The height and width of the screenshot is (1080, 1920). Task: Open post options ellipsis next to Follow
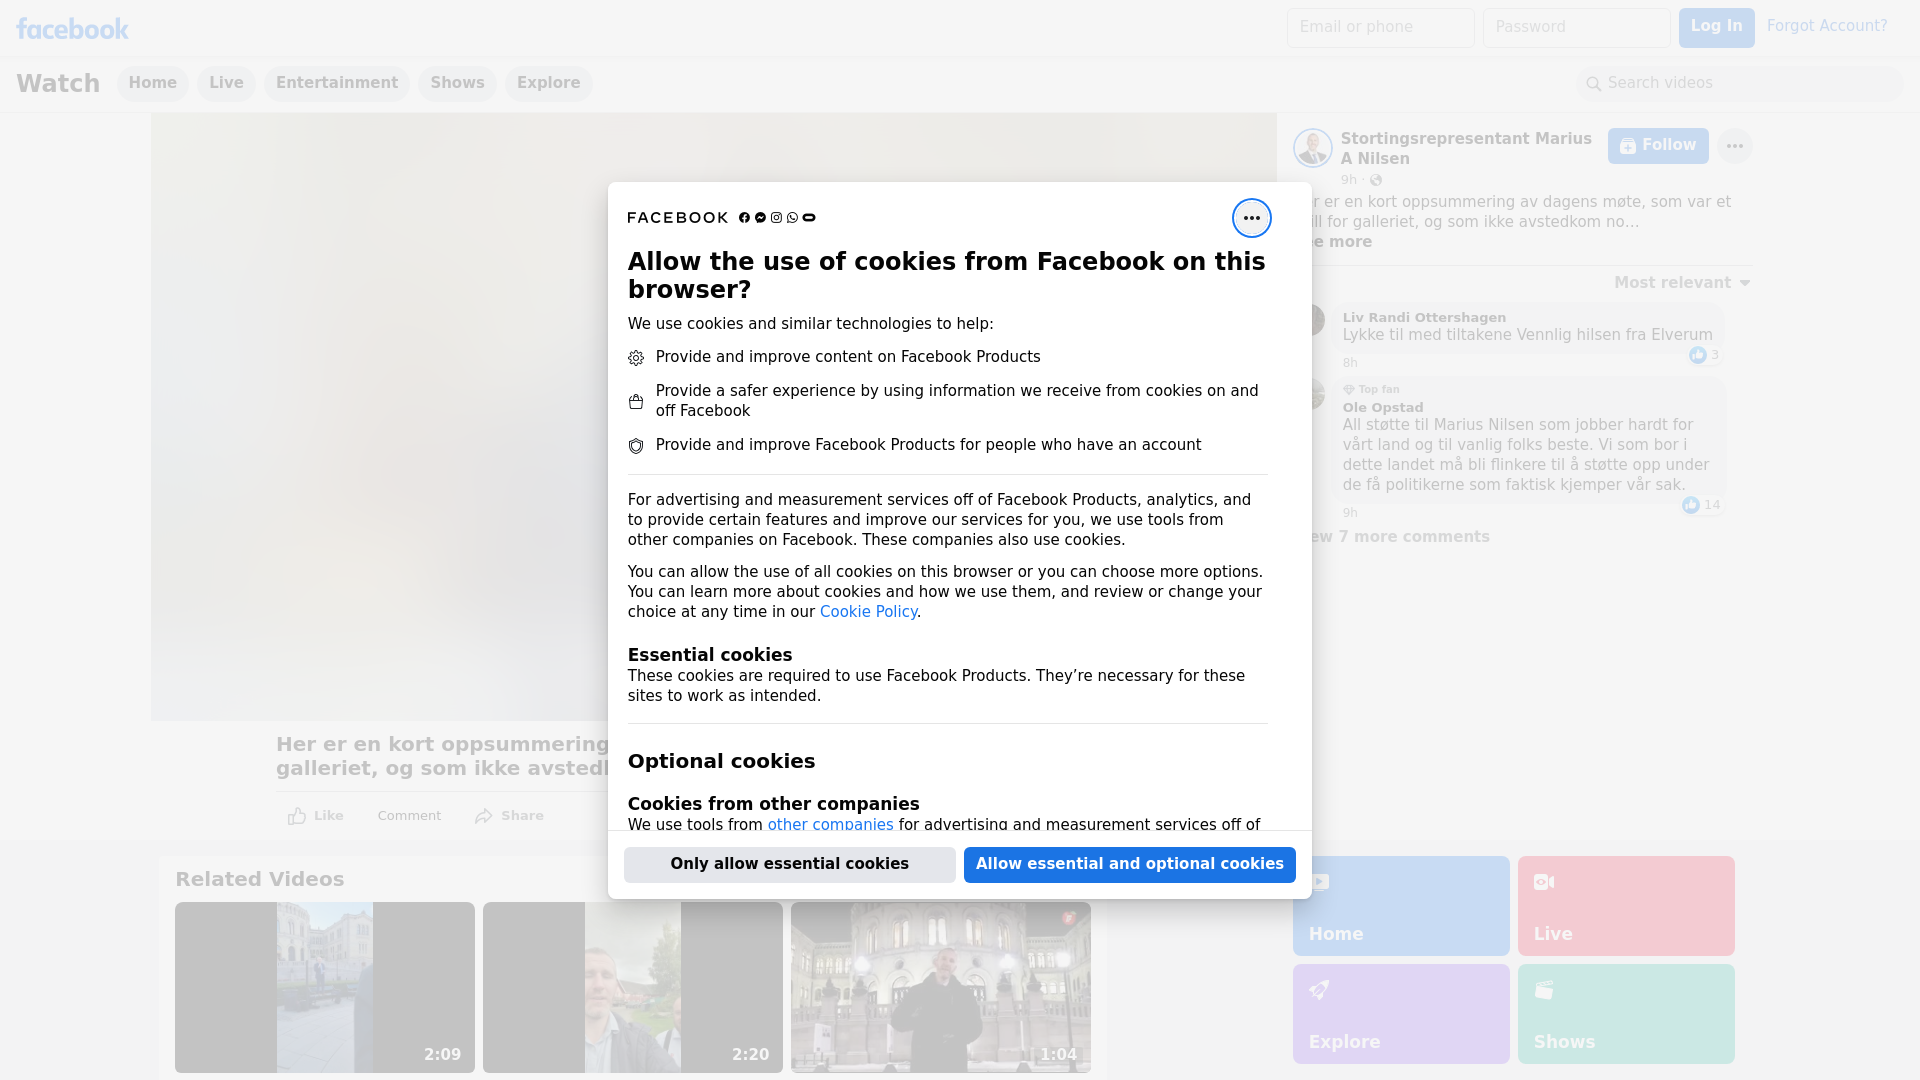1734,146
